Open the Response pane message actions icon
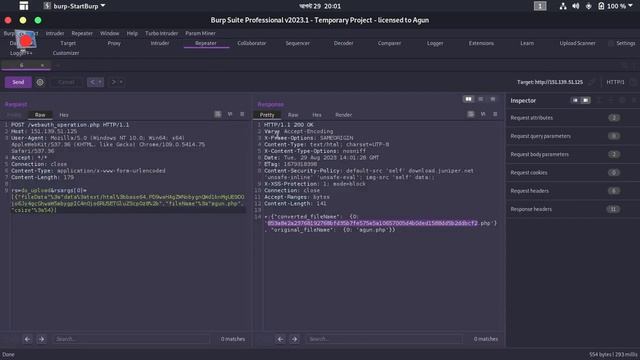Viewport: 640px width, 360px height. pos(471,114)
